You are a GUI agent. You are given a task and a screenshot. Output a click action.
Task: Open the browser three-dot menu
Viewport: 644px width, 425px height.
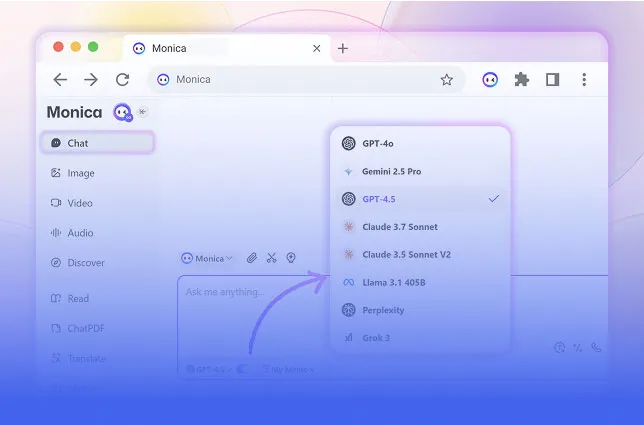coord(584,79)
